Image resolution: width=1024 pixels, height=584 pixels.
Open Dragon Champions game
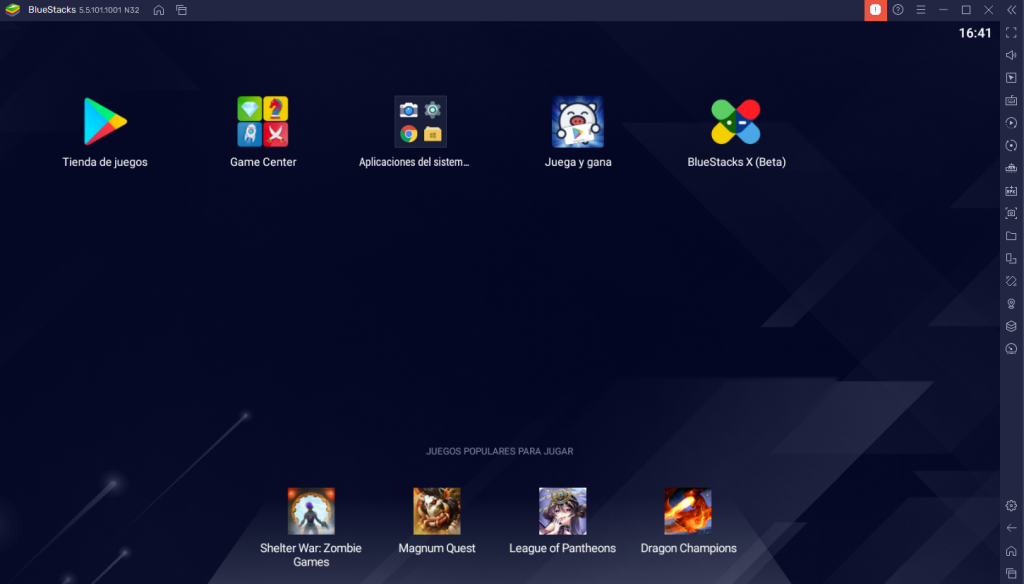(688, 512)
